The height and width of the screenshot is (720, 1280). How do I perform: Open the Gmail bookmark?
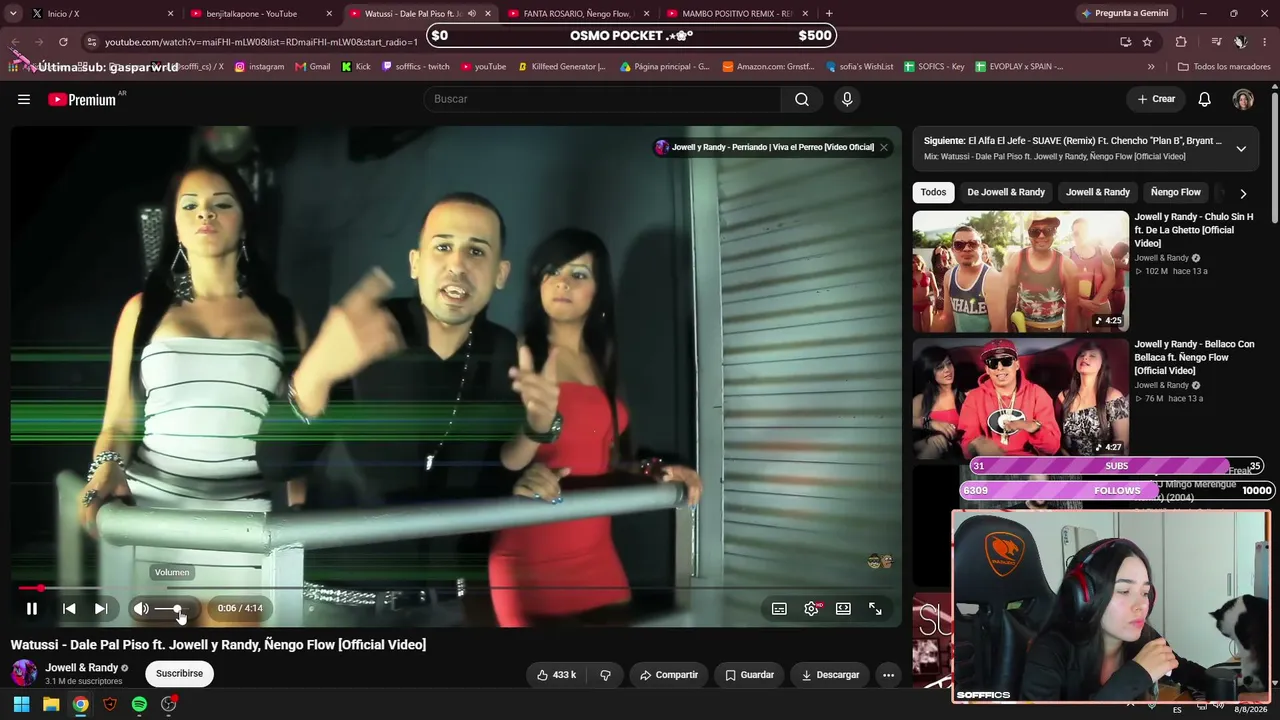[313, 67]
